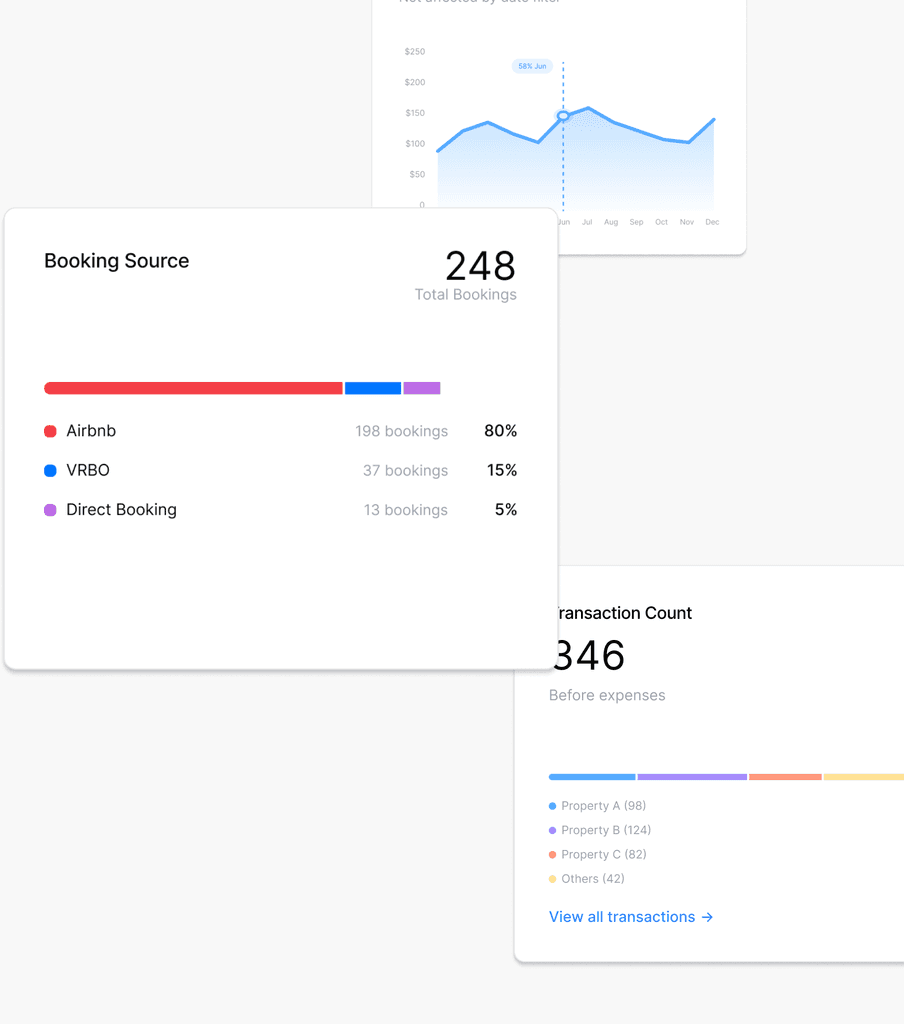Click the "58% Jun" chart tooltip badge

532,66
